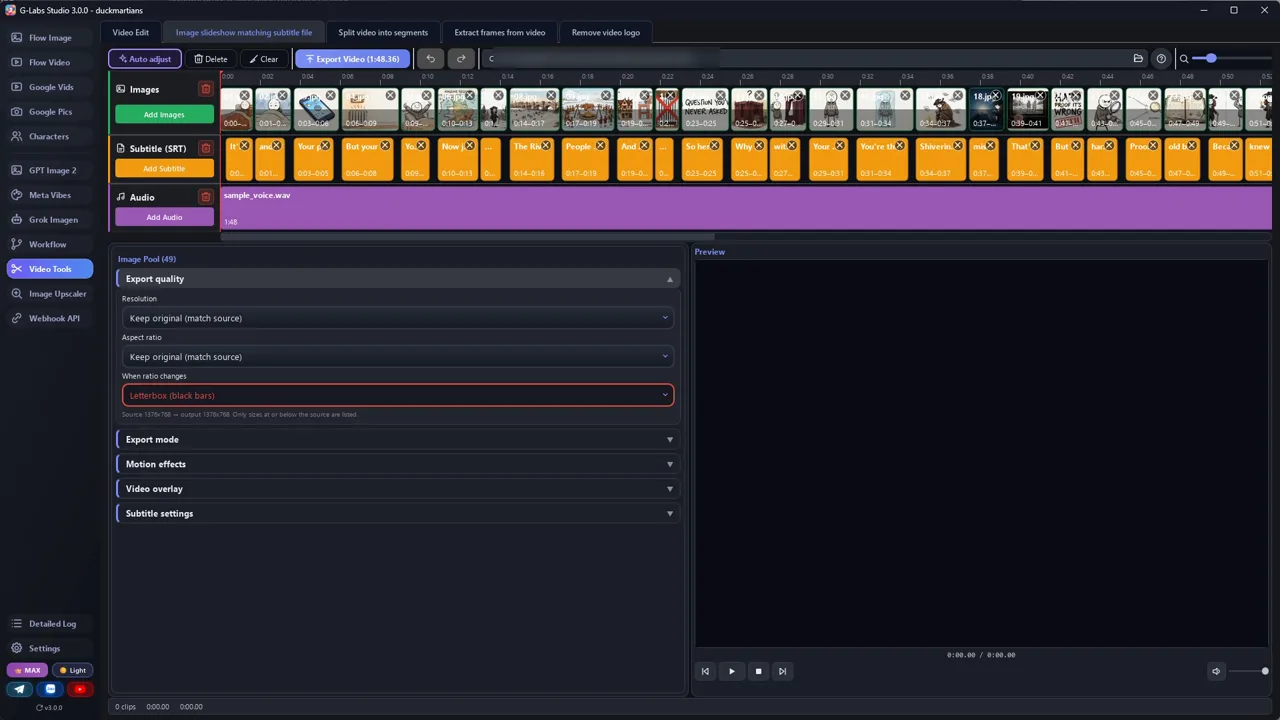Select the sample_voice.wav audio clip
This screenshot has height=720, width=1280.
pyautogui.click(x=746, y=208)
